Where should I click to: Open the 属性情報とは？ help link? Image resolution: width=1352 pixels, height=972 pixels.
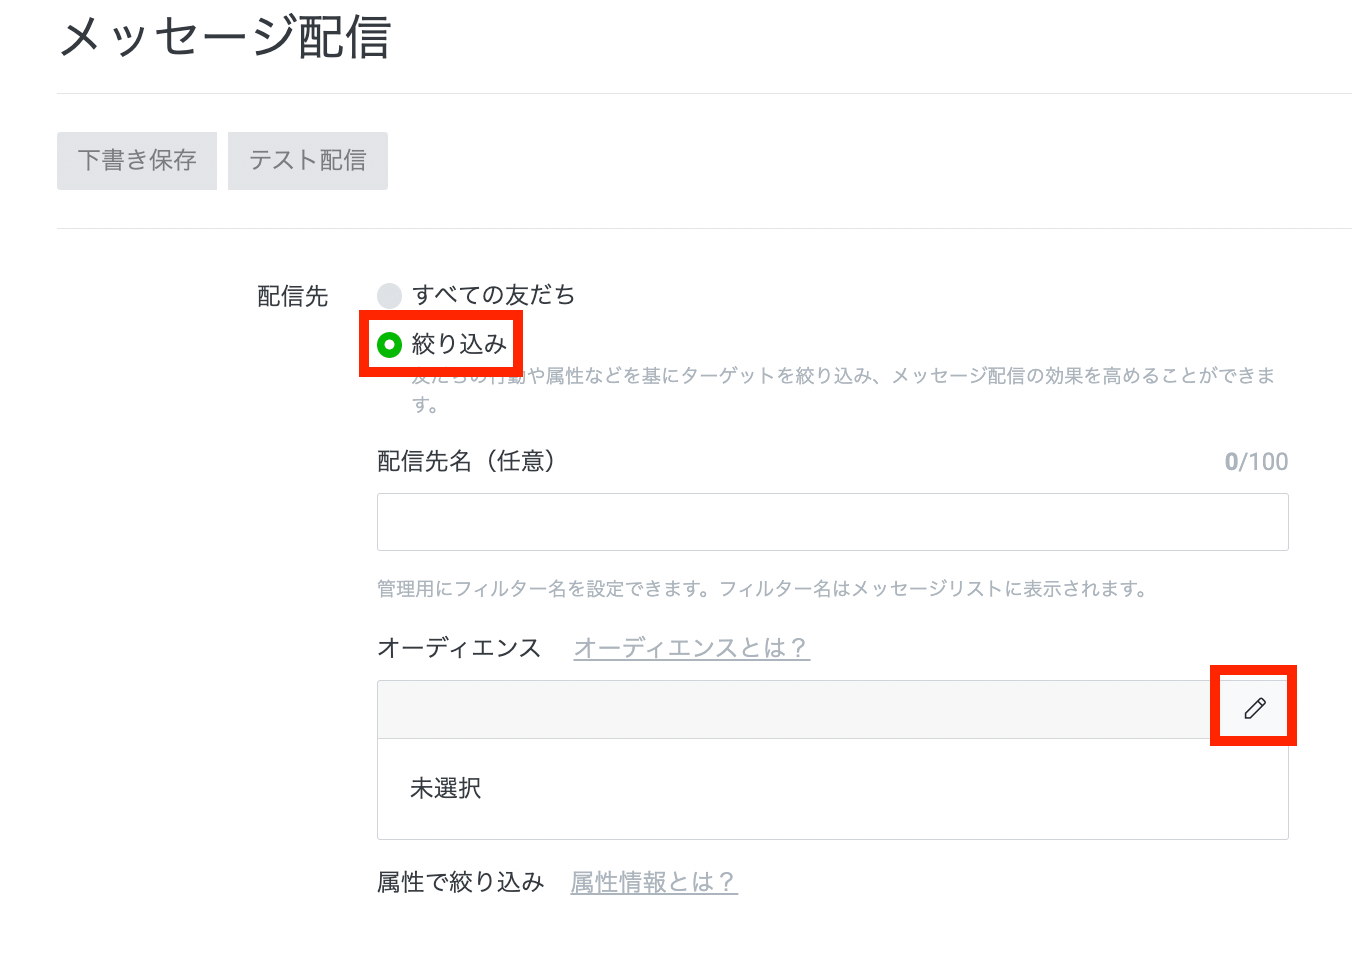(653, 882)
